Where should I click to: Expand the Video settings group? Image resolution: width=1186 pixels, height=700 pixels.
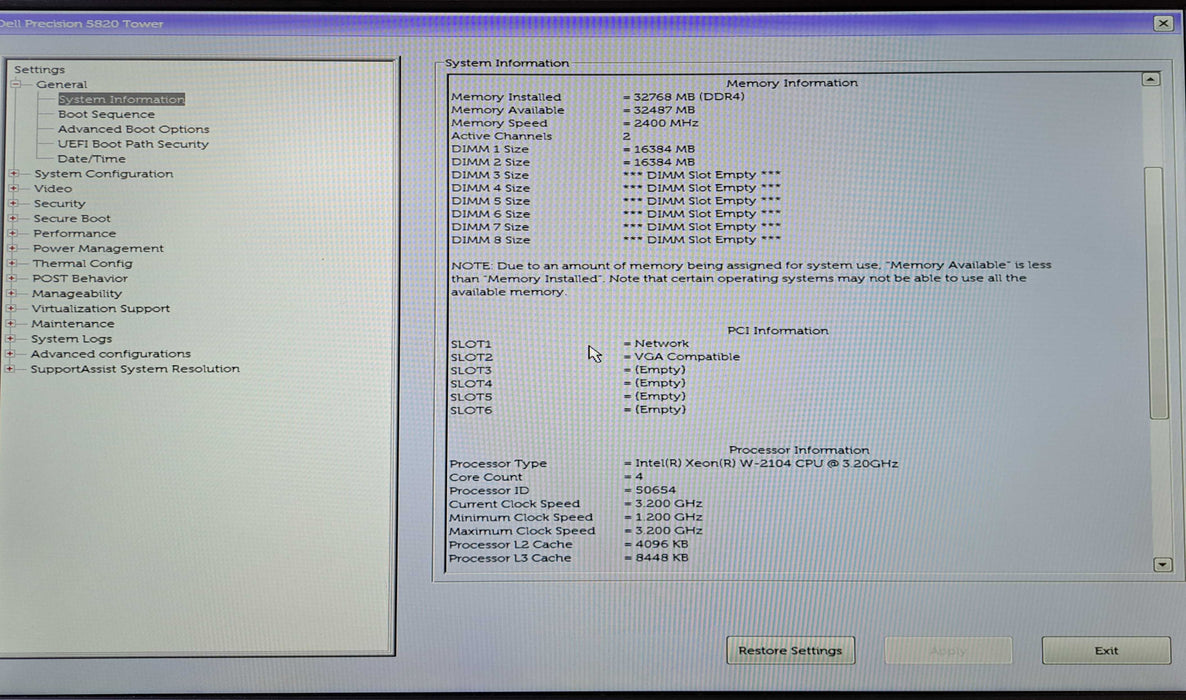click(x=14, y=188)
